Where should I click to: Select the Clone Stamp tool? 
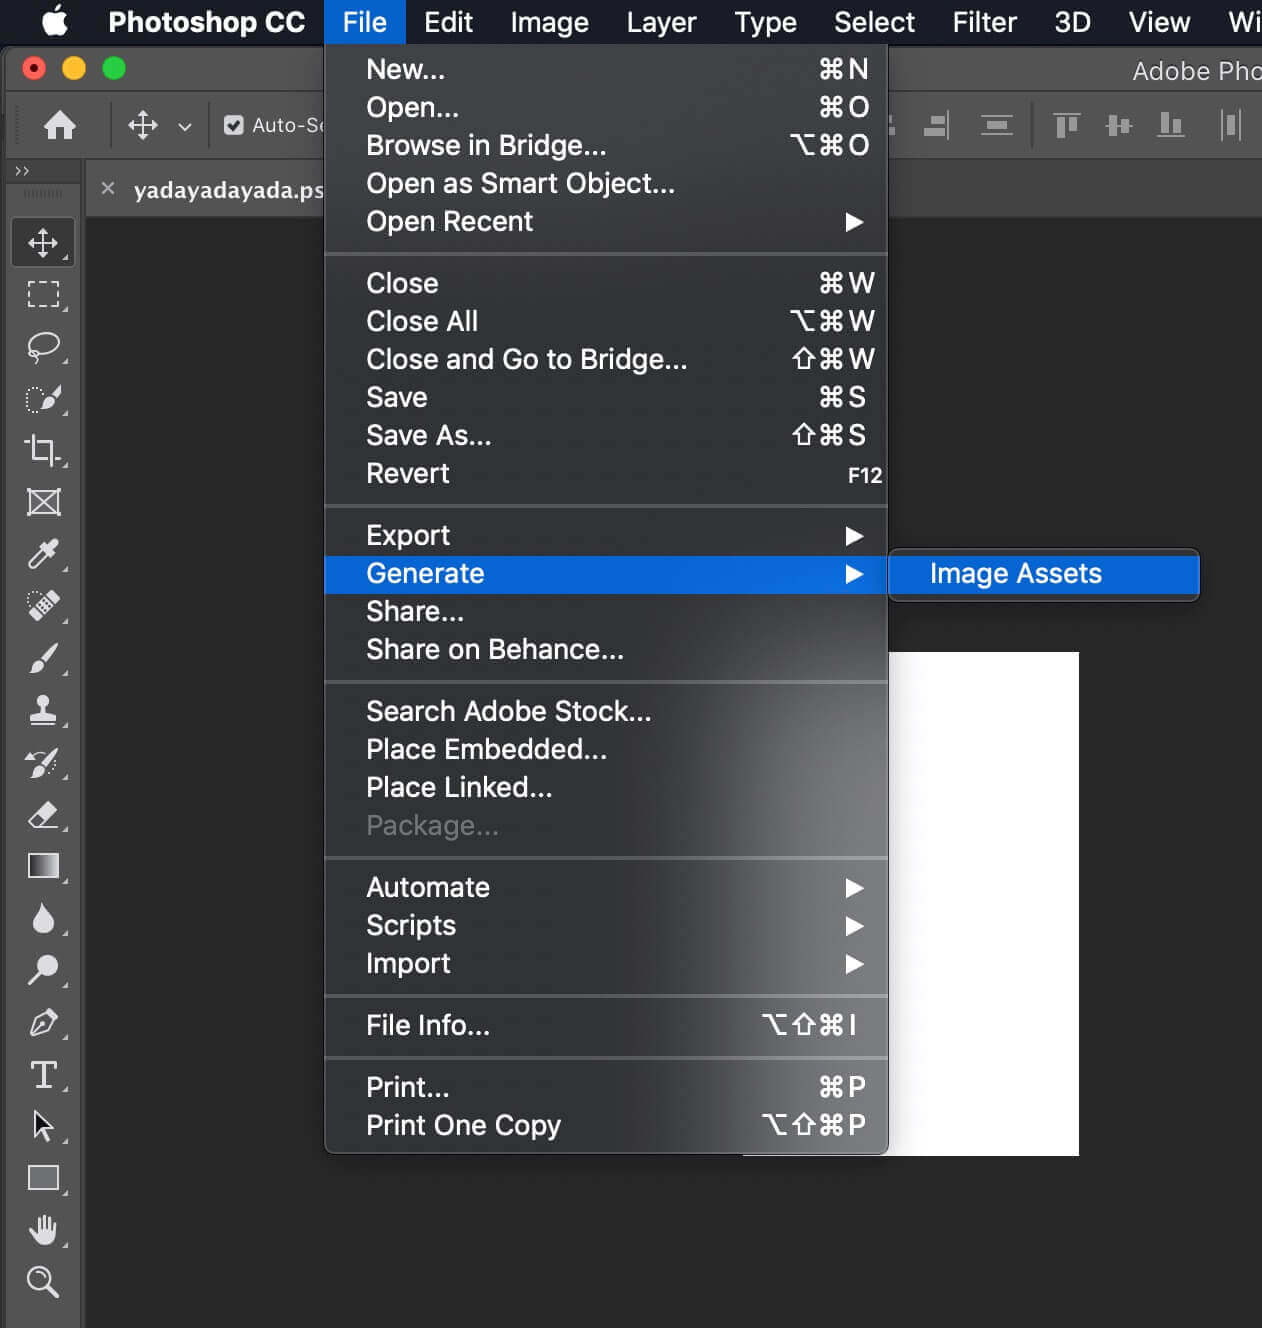(x=43, y=710)
